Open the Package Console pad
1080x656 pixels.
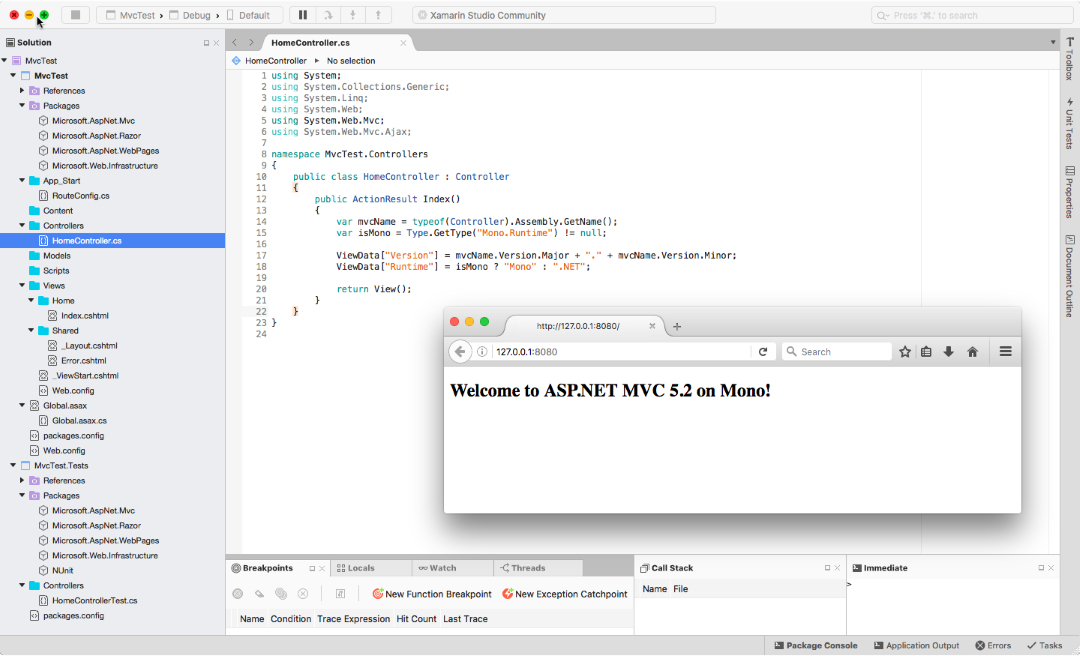click(x=816, y=646)
